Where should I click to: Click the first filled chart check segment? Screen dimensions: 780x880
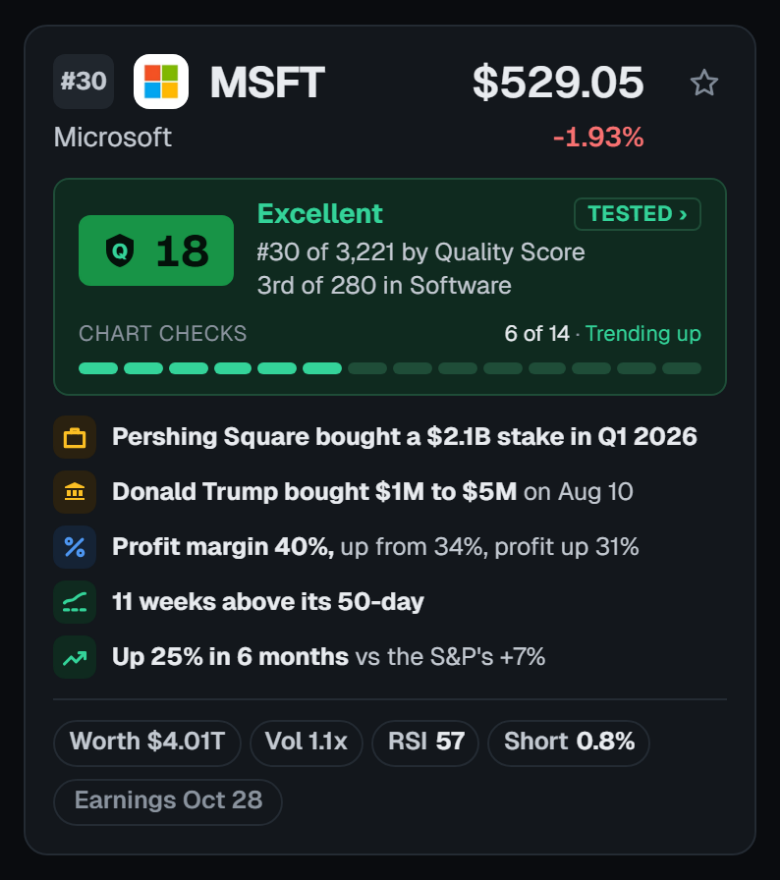click(98, 368)
